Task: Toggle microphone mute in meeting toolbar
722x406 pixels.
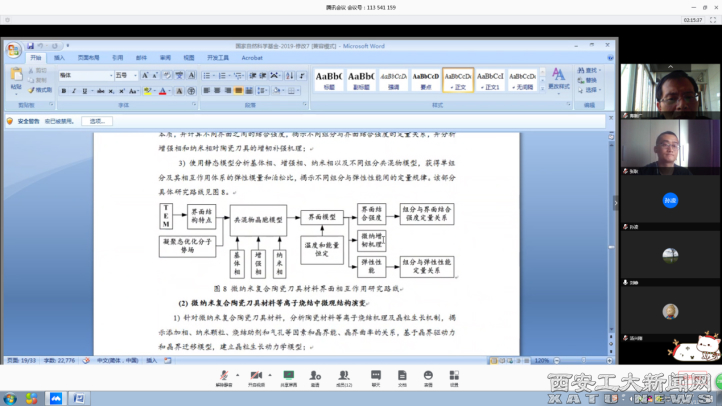Action: [x=224, y=377]
